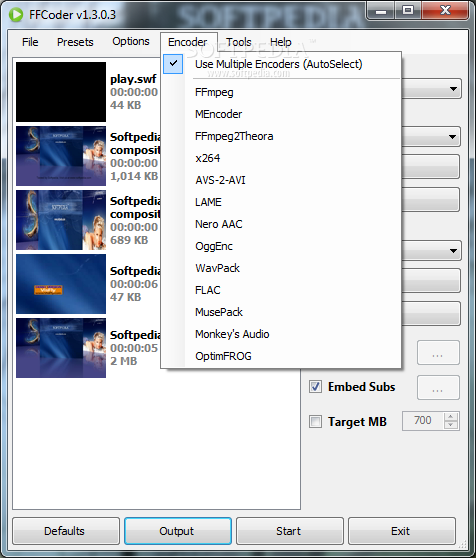
Task: Open the Help menu
Action: pyautogui.click(x=281, y=42)
